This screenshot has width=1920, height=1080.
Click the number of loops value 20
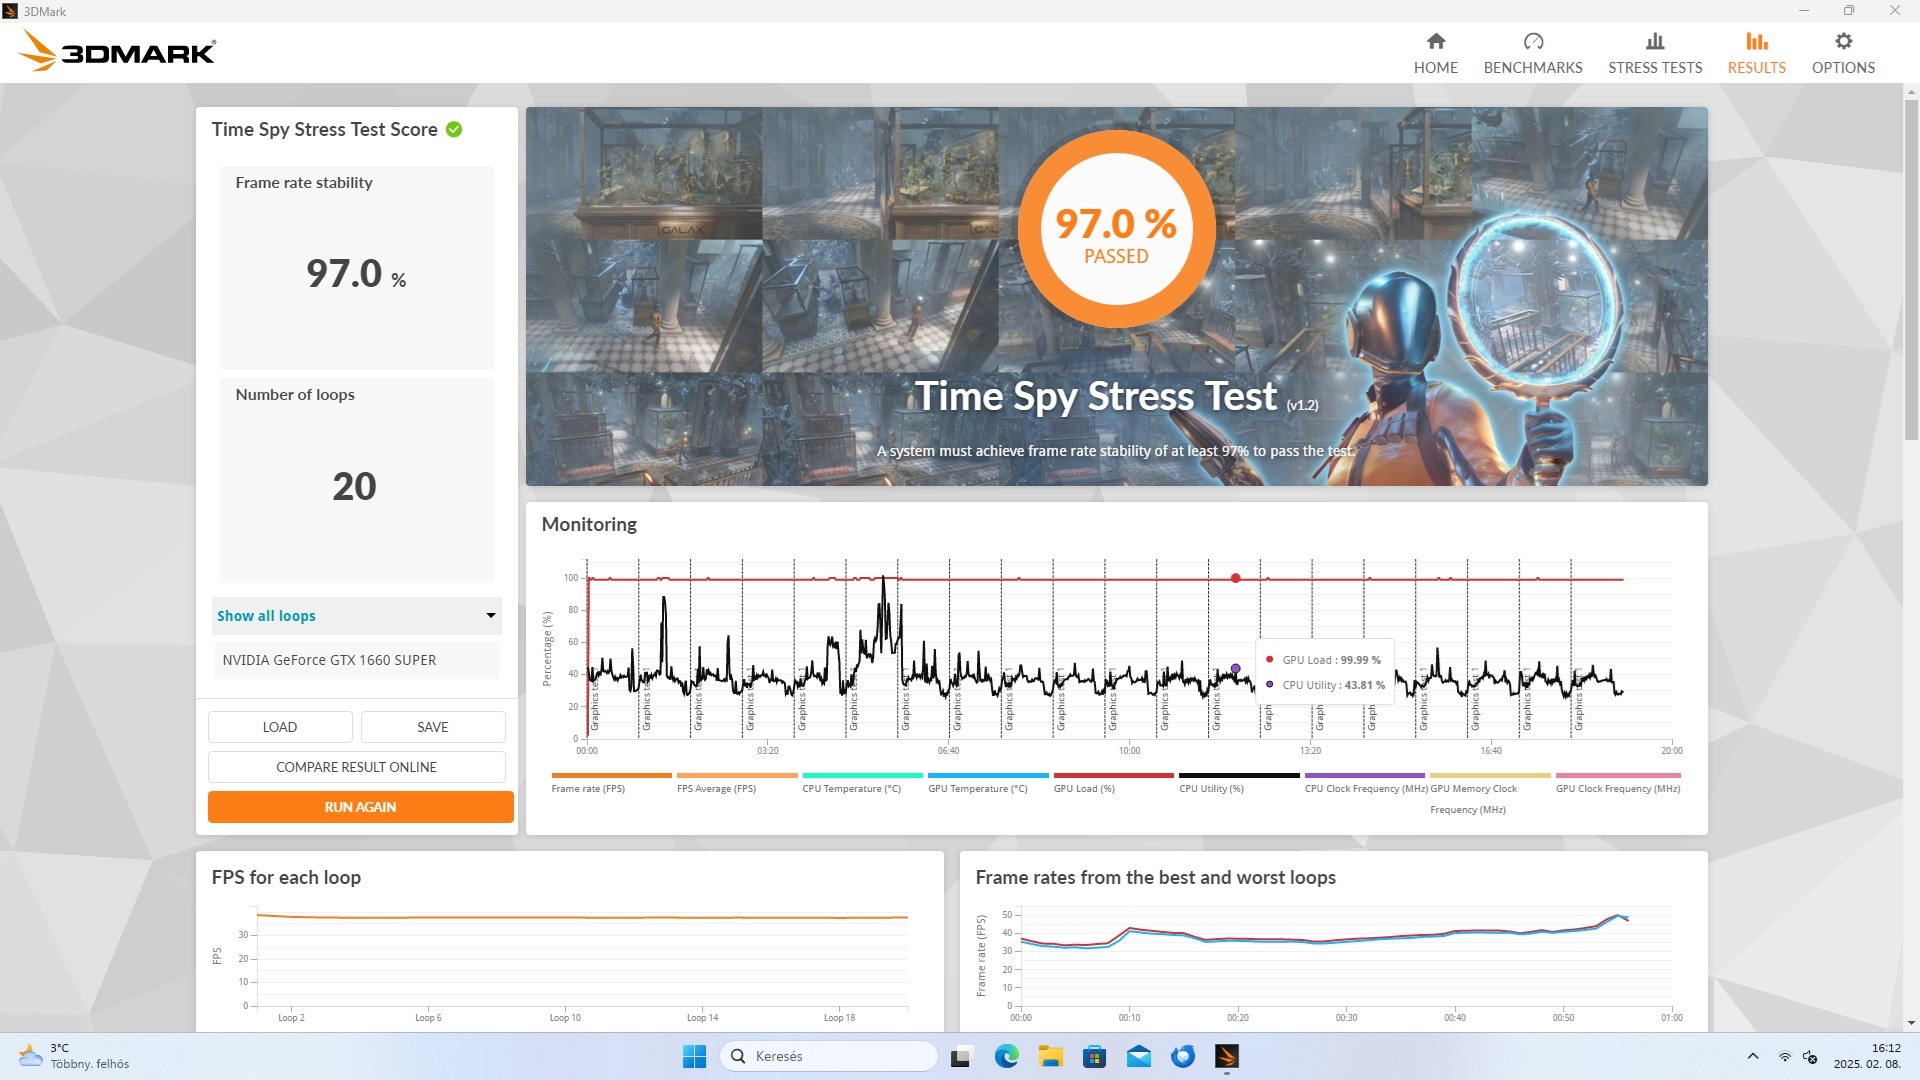(x=354, y=487)
